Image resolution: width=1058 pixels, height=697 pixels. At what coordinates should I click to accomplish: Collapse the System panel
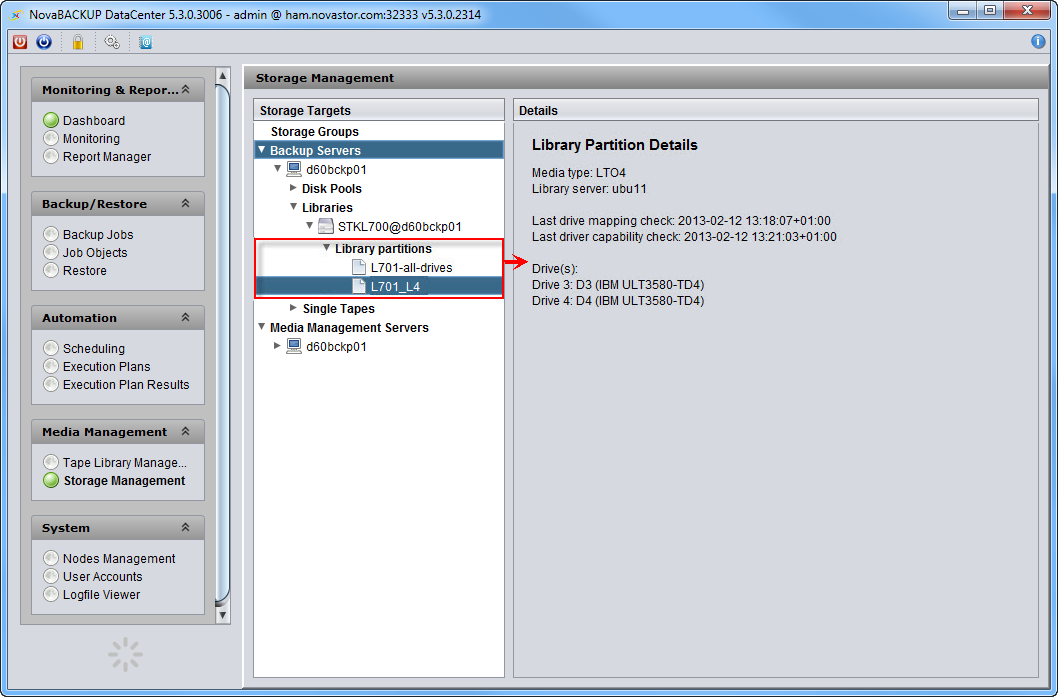pyautogui.click(x=186, y=527)
